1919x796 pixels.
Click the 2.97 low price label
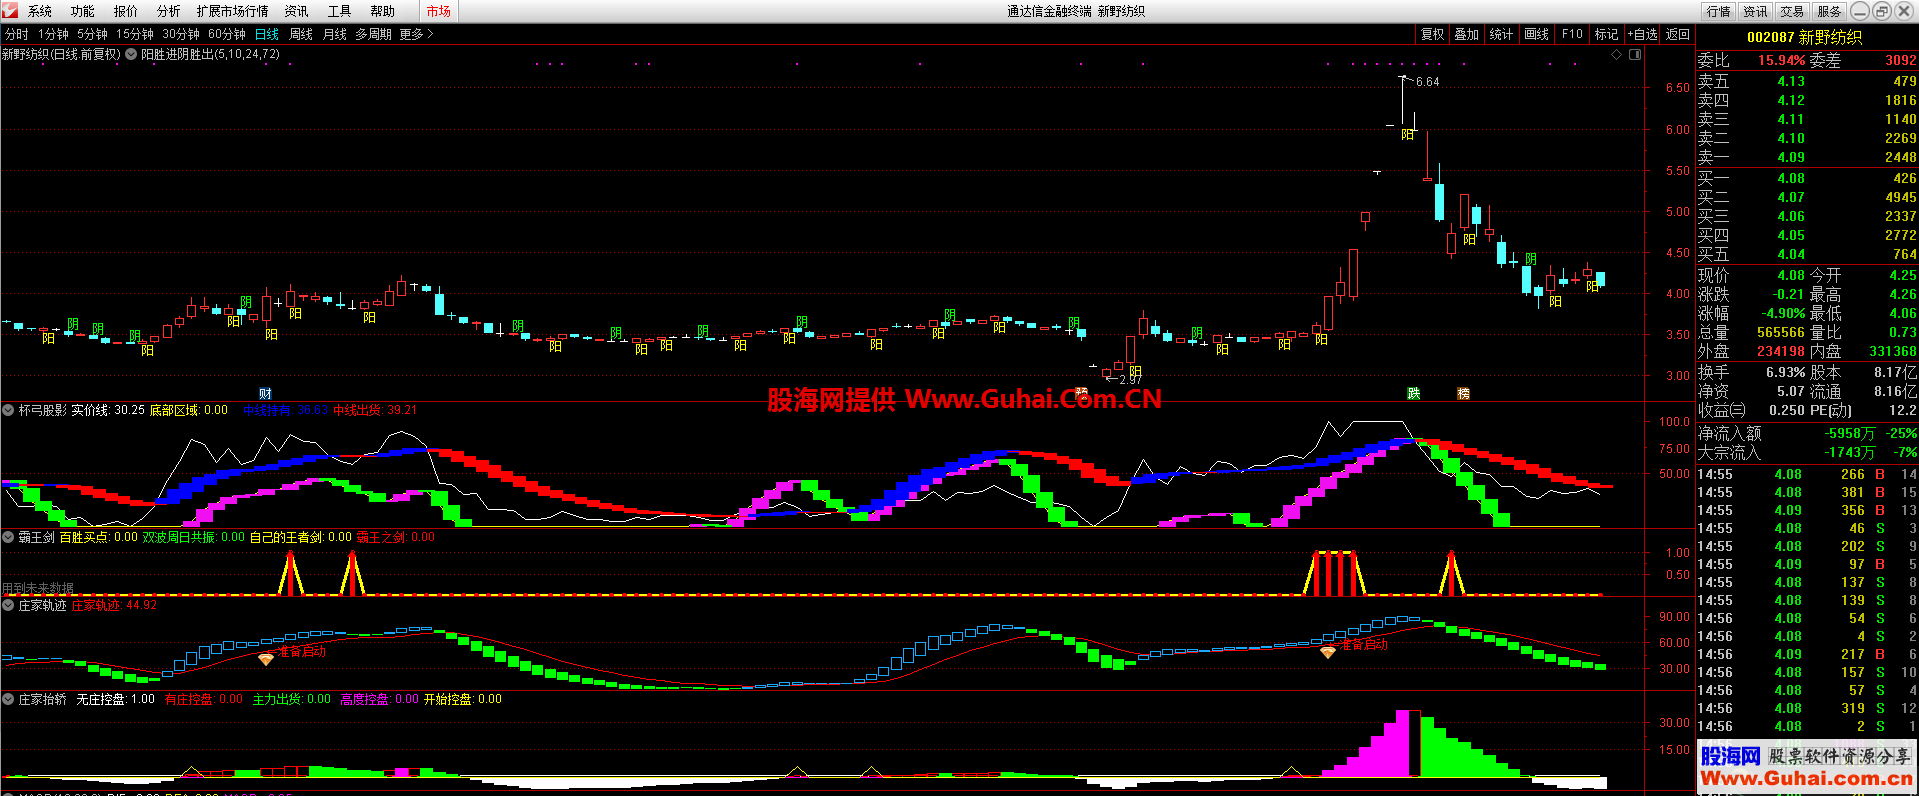pos(1131,379)
